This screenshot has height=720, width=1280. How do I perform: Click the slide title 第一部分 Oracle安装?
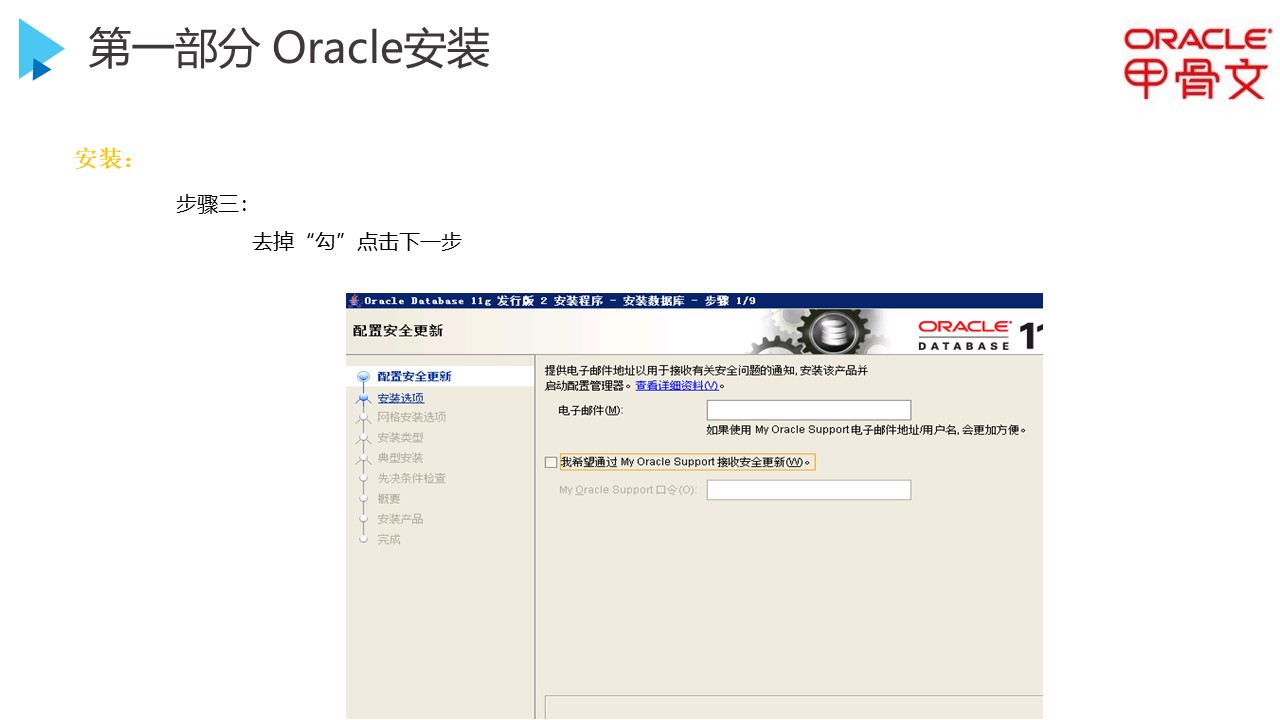coord(289,48)
